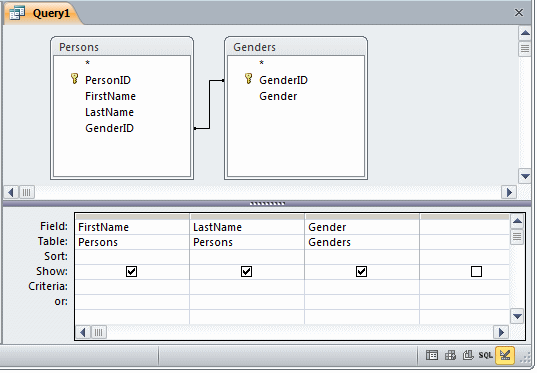537x373 pixels.
Task: Click the Persons table title bar
Action: pyautogui.click(x=122, y=47)
